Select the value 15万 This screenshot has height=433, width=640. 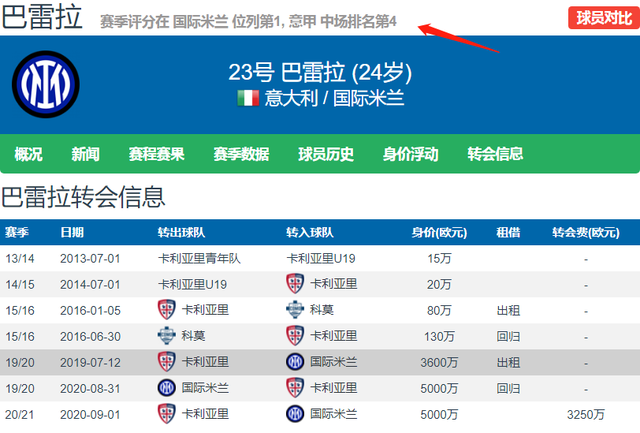[439, 259]
